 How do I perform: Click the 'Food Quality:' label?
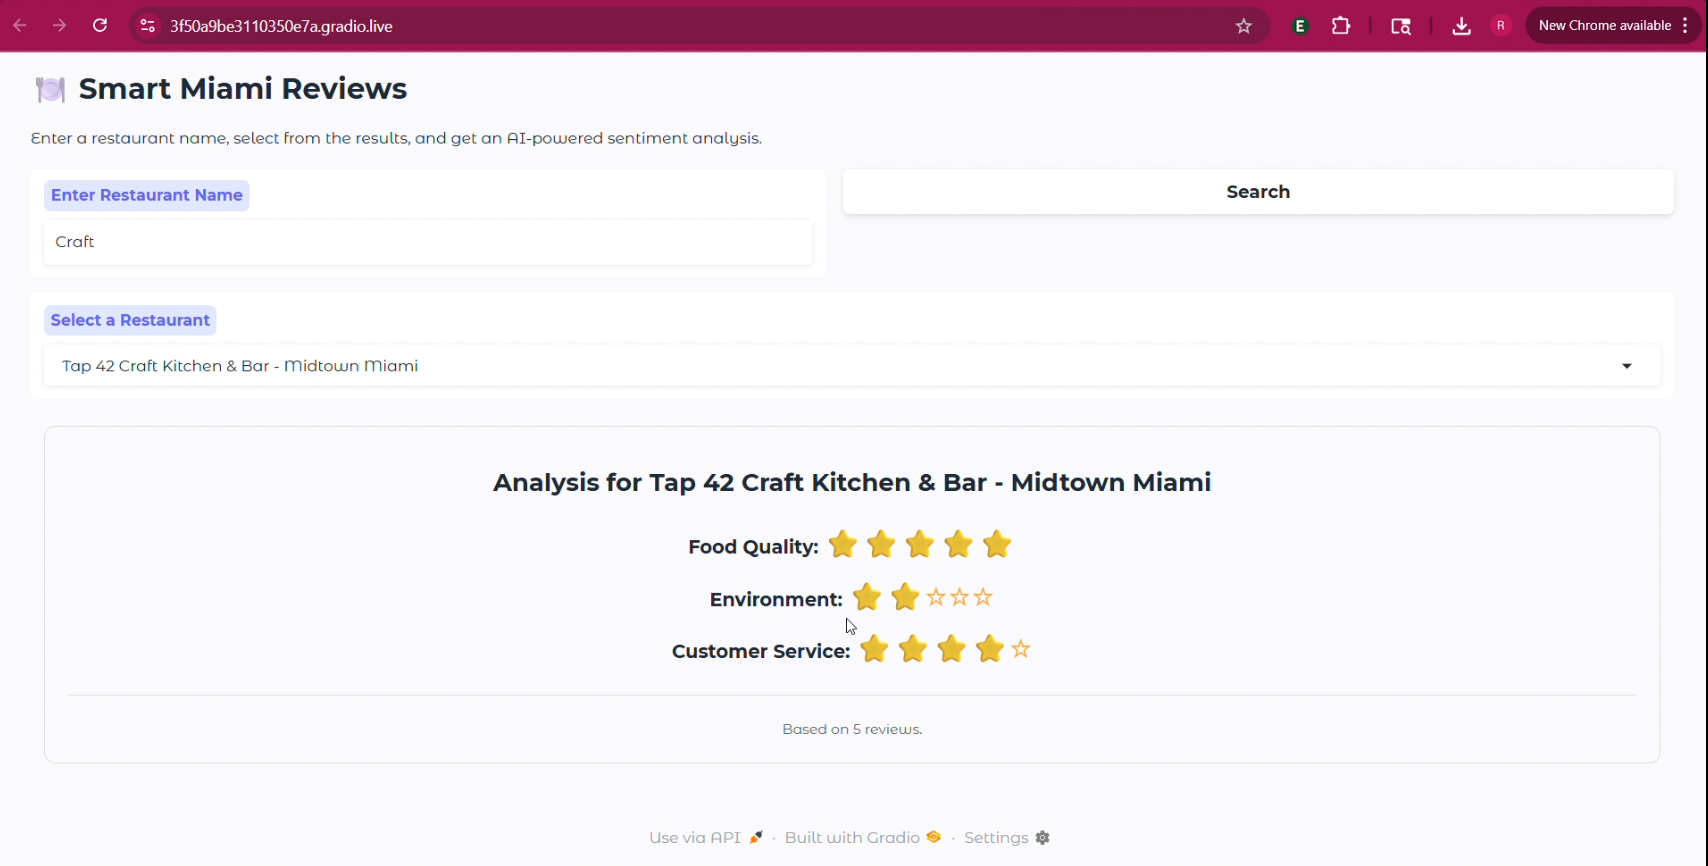click(x=753, y=547)
